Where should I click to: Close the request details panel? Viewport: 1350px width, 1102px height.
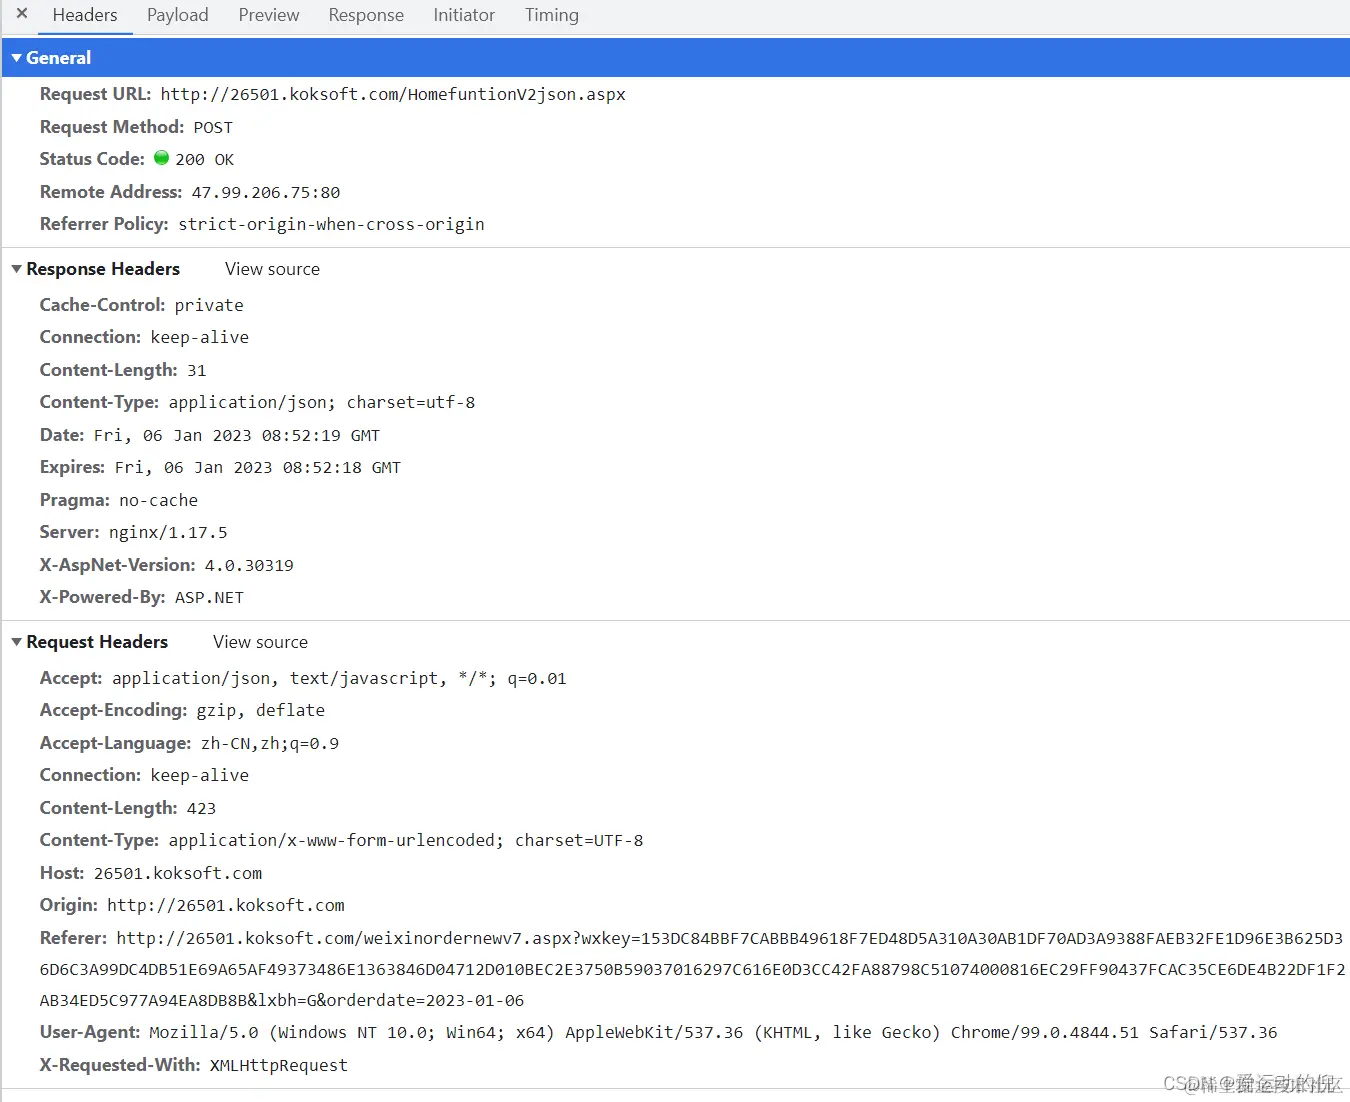(22, 14)
